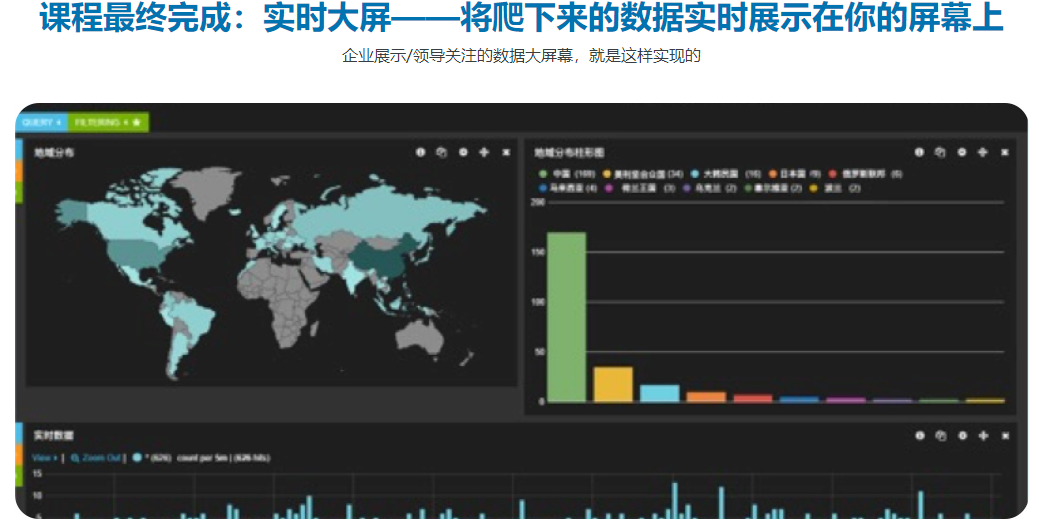This screenshot has height=530, width=1039.
Task: Expand the QUERY section tab
Action: tap(41, 122)
